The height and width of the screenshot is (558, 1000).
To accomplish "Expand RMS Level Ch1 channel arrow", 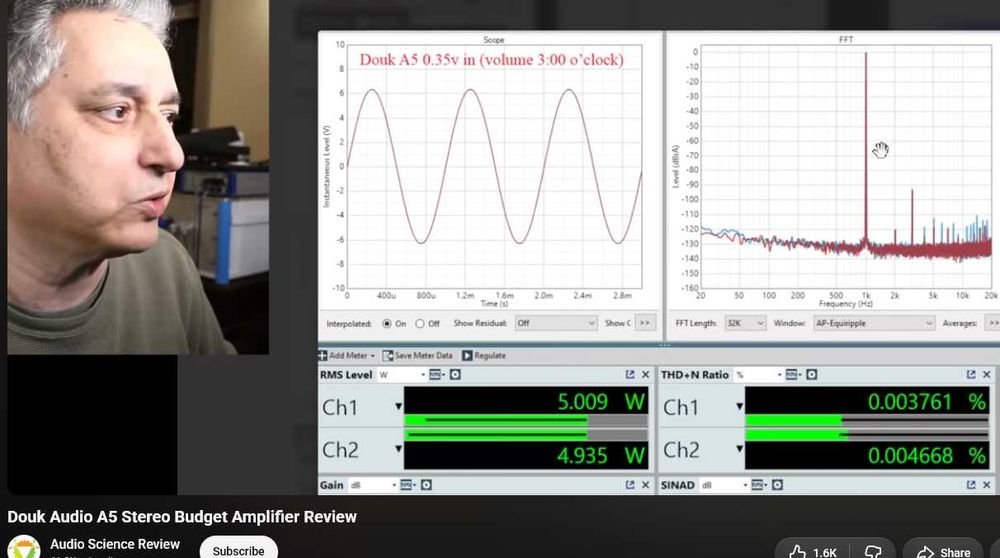I will pos(399,406).
